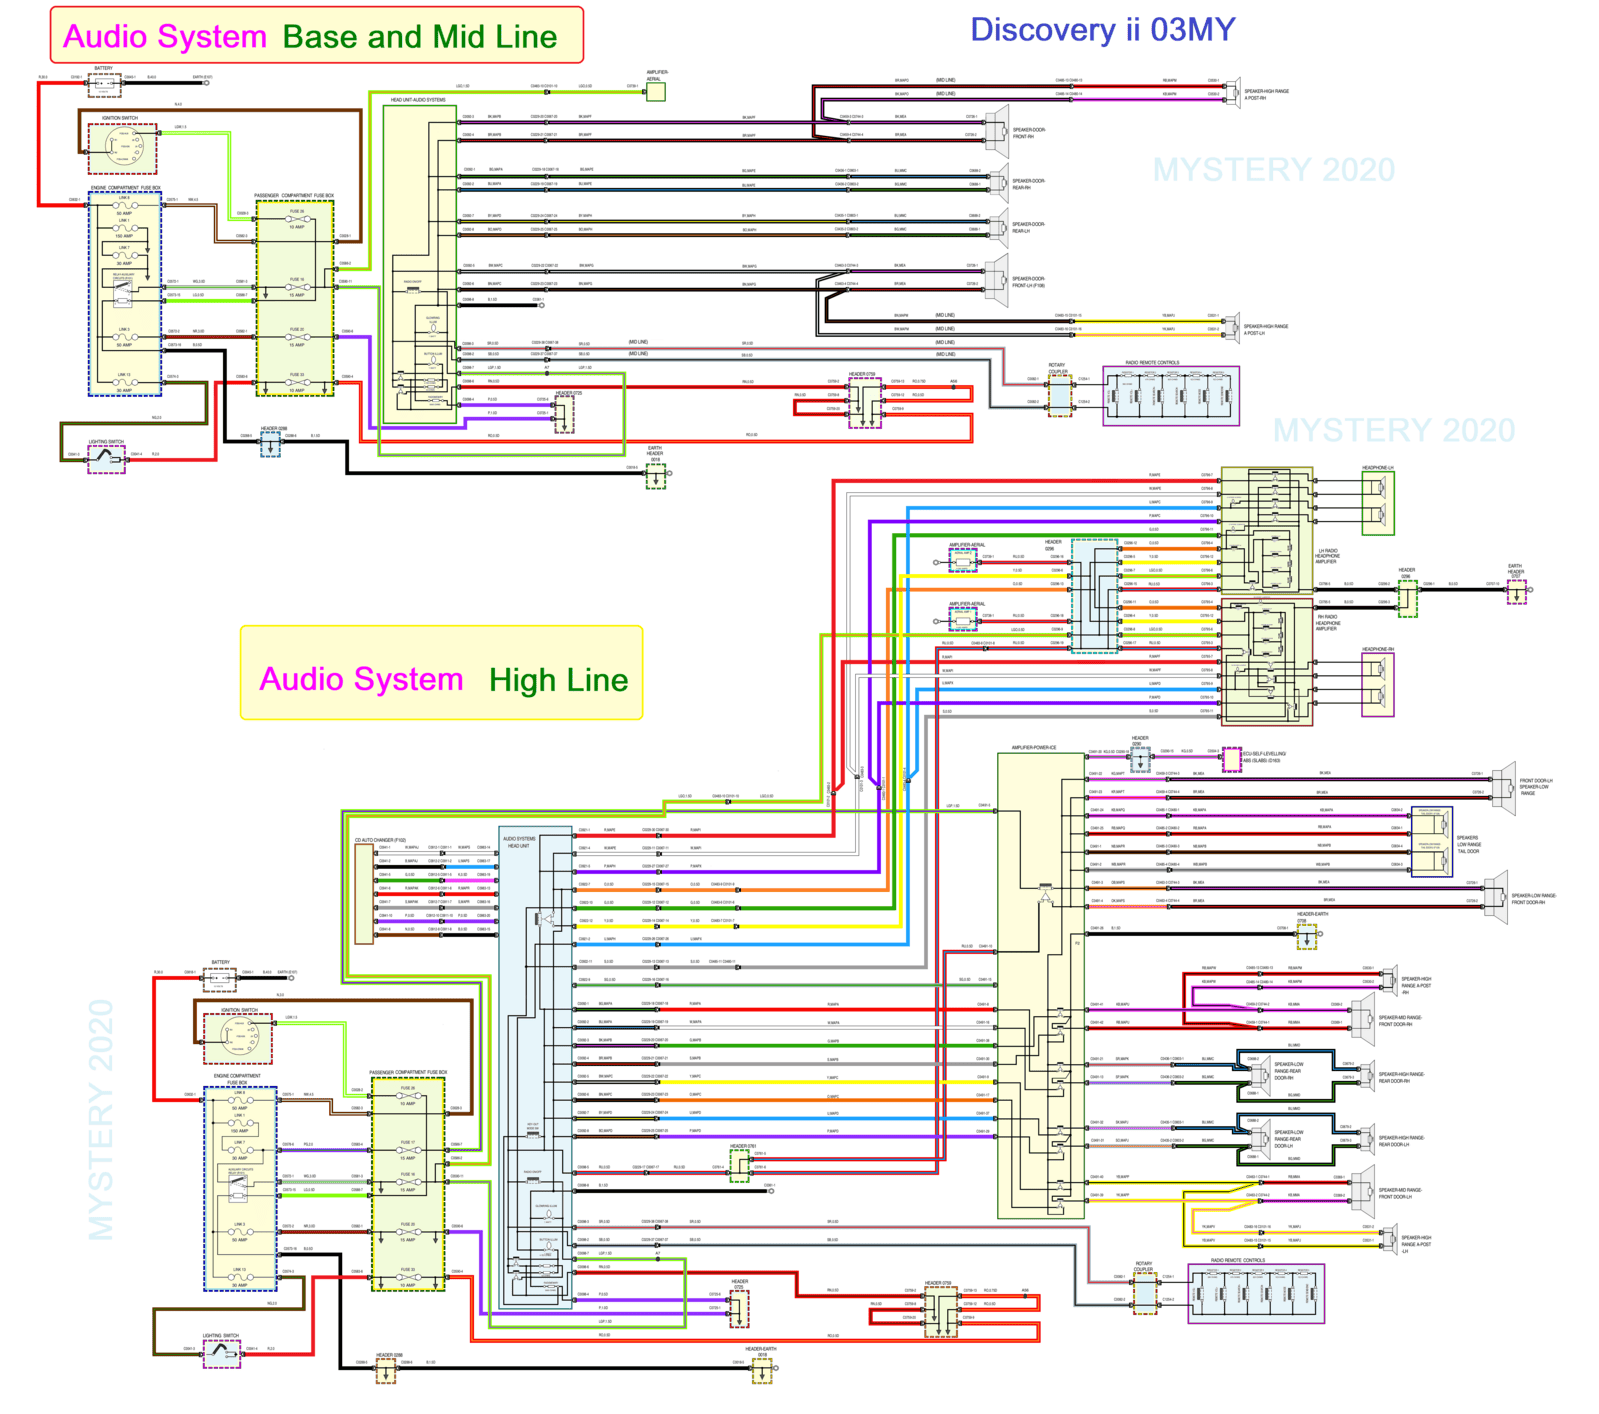Click the Link 1 150 AMP fuse in Base and Mid Line diagram
Screen dimensions: 1599x1414
pos(125,229)
